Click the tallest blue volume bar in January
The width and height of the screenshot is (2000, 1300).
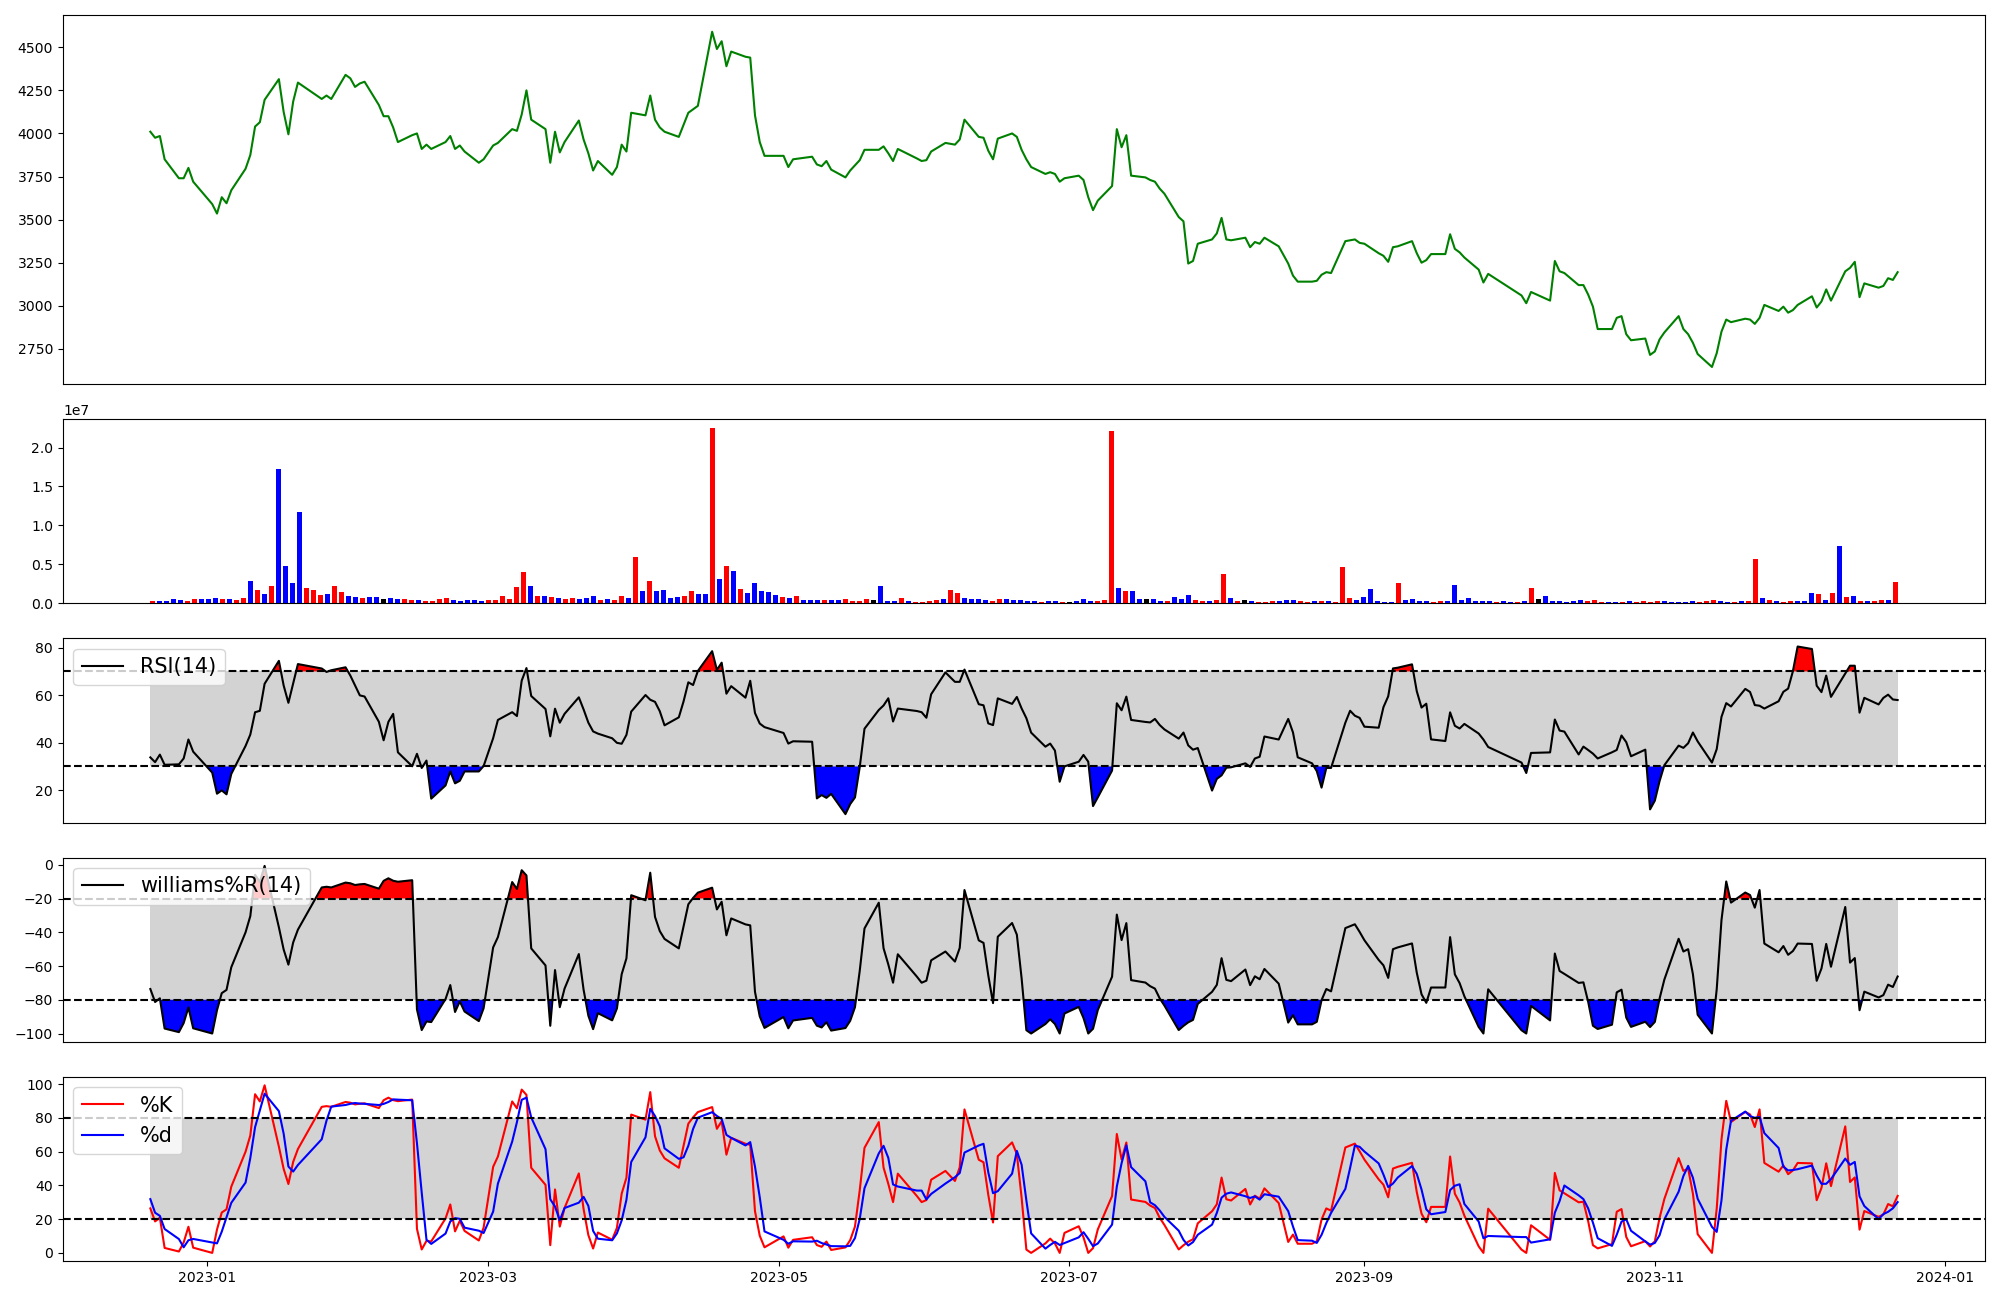278,536
